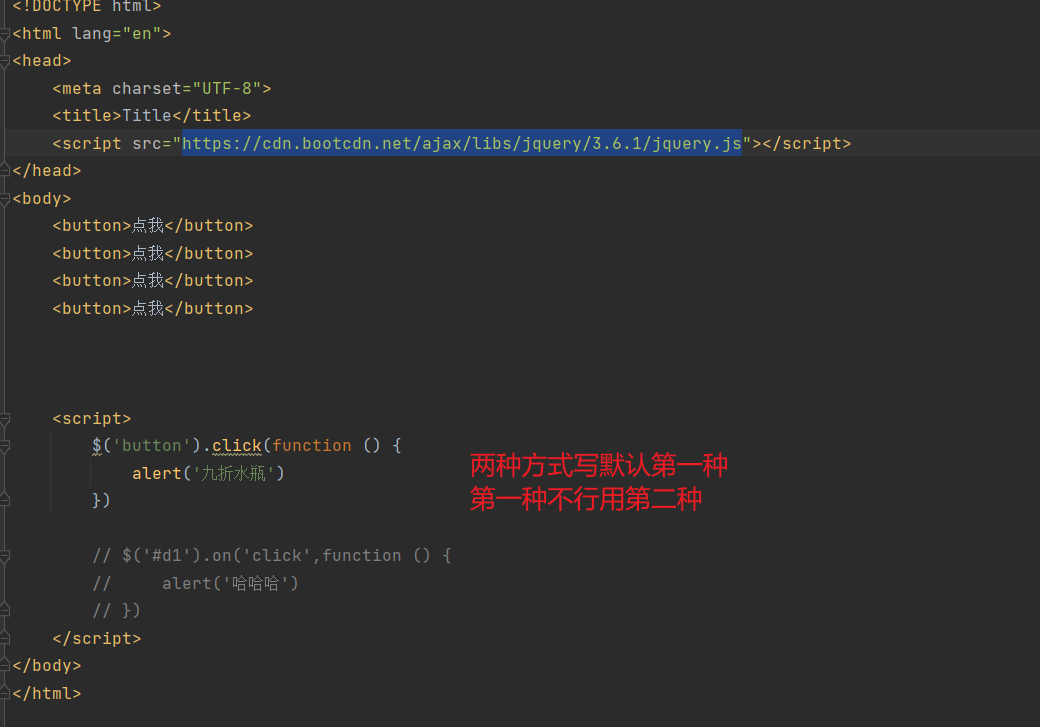Click the <head> opening tag text

tap(41, 61)
